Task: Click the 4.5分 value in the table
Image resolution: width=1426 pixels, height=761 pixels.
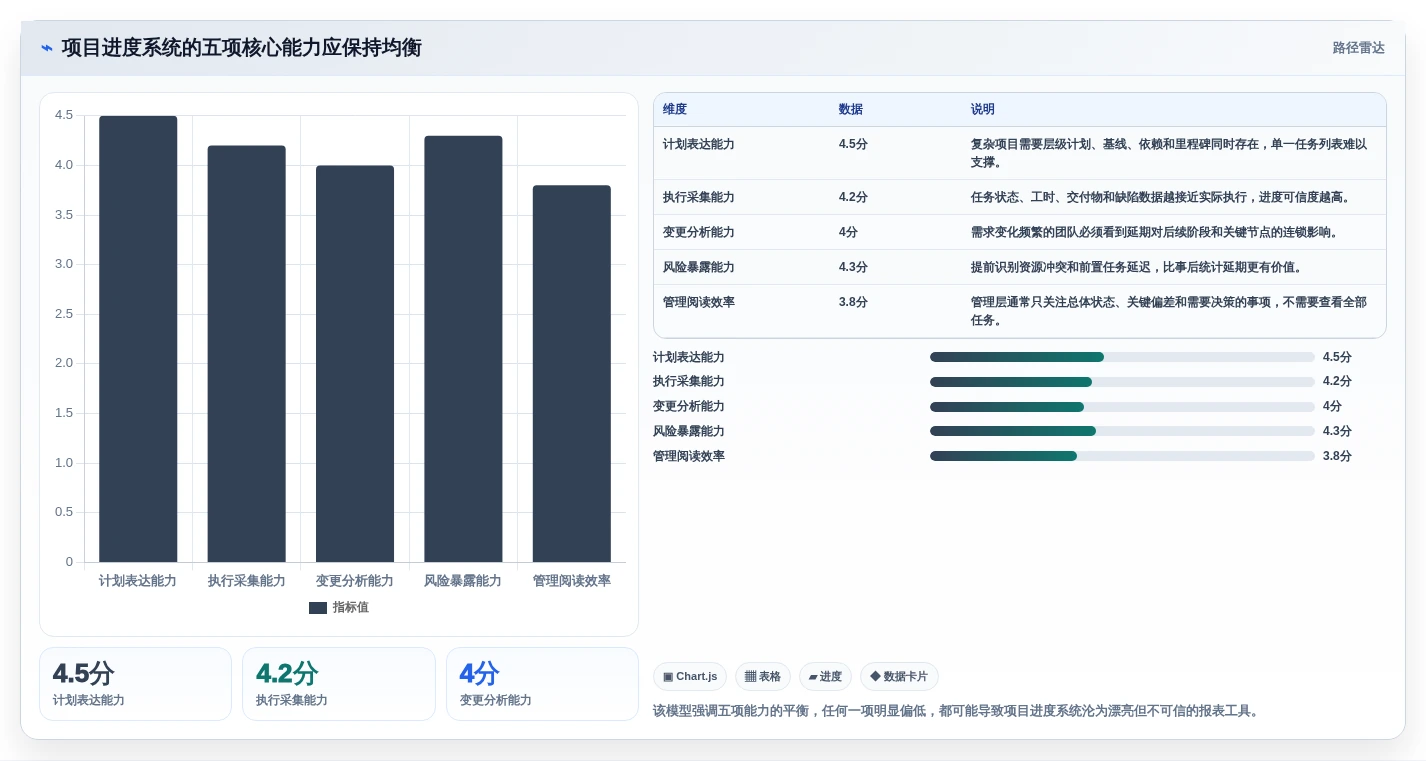Action: [x=853, y=144]
